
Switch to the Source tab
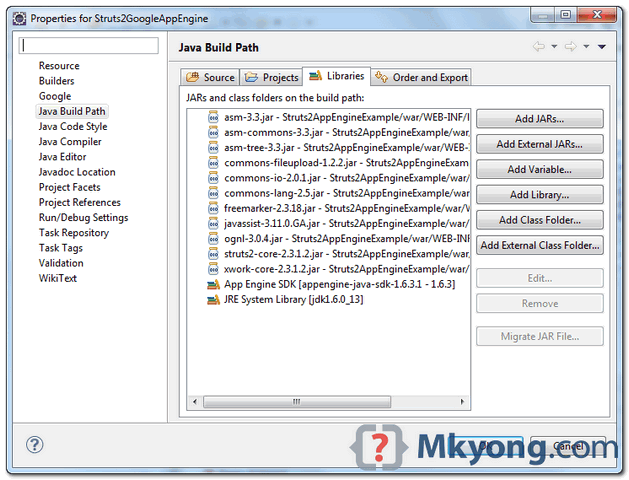(x=210, y=77)
